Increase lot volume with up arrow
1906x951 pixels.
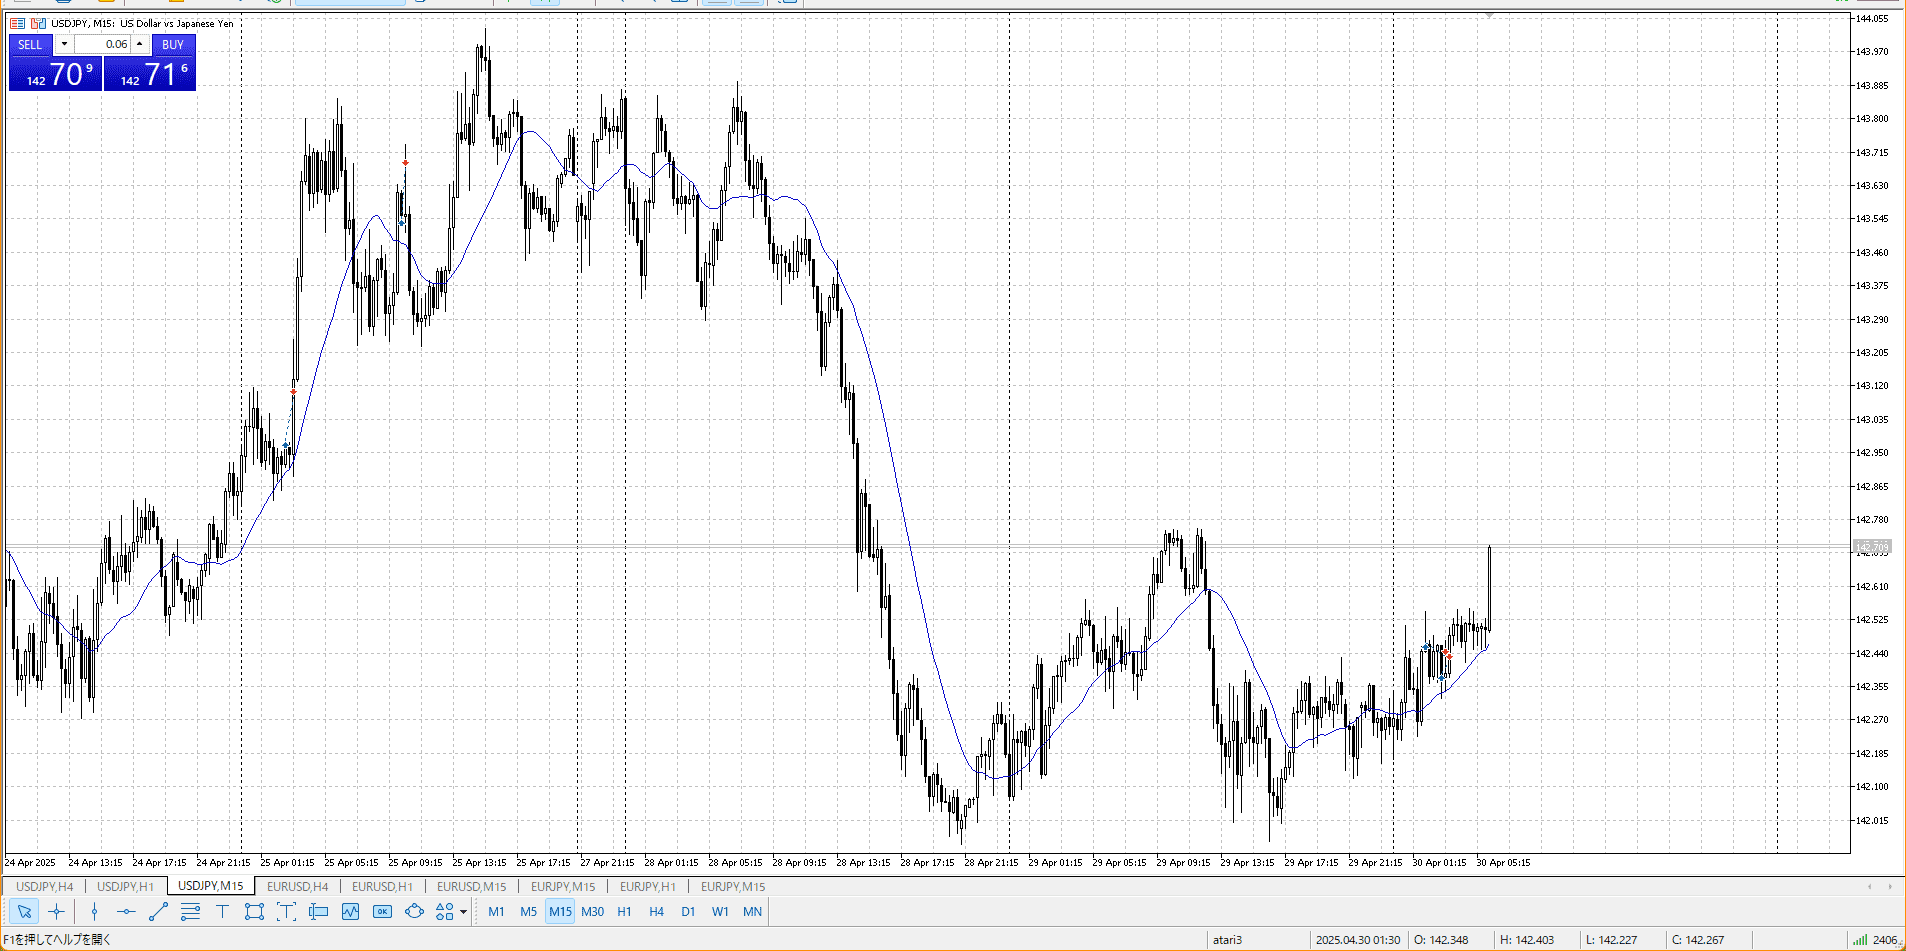pyautogui.click(x=140, y=44)
